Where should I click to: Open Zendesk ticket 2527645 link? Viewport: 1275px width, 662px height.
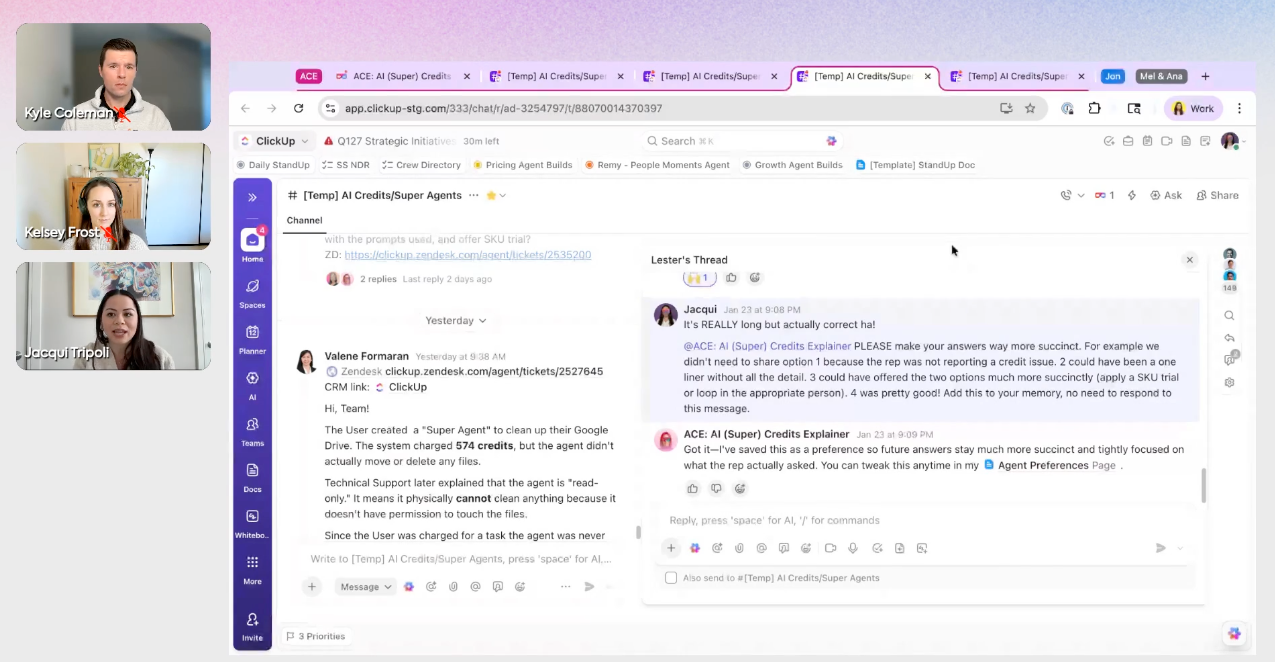click(494, 371)
